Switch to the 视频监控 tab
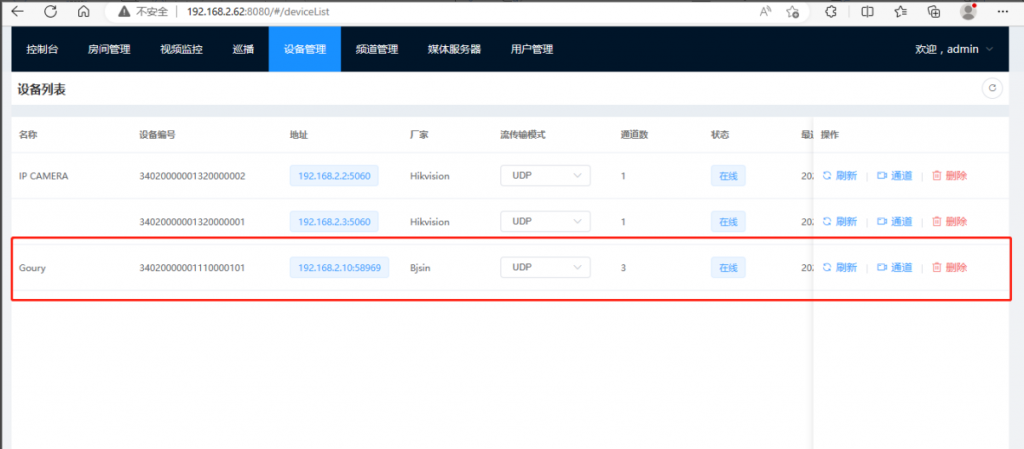 179,49
